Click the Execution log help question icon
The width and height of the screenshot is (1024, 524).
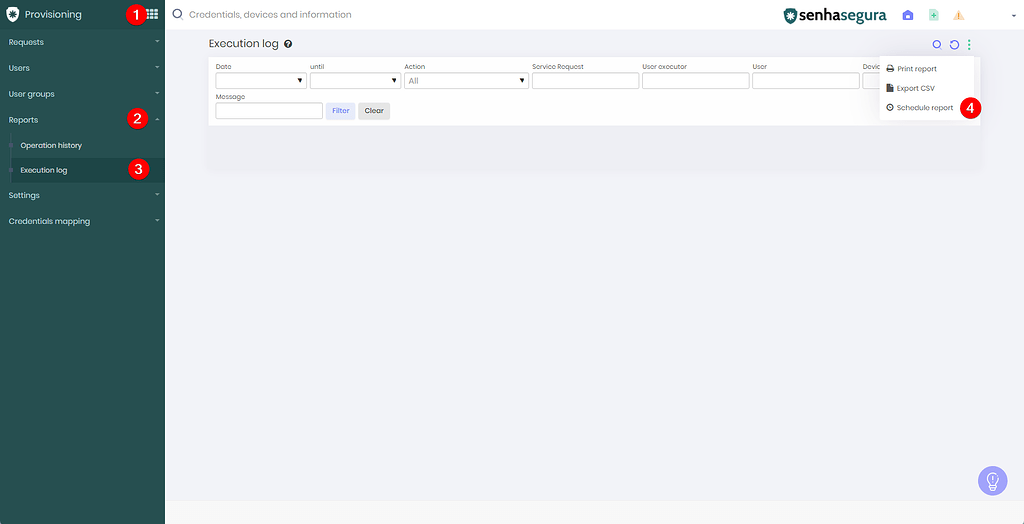tap(288, 44)
